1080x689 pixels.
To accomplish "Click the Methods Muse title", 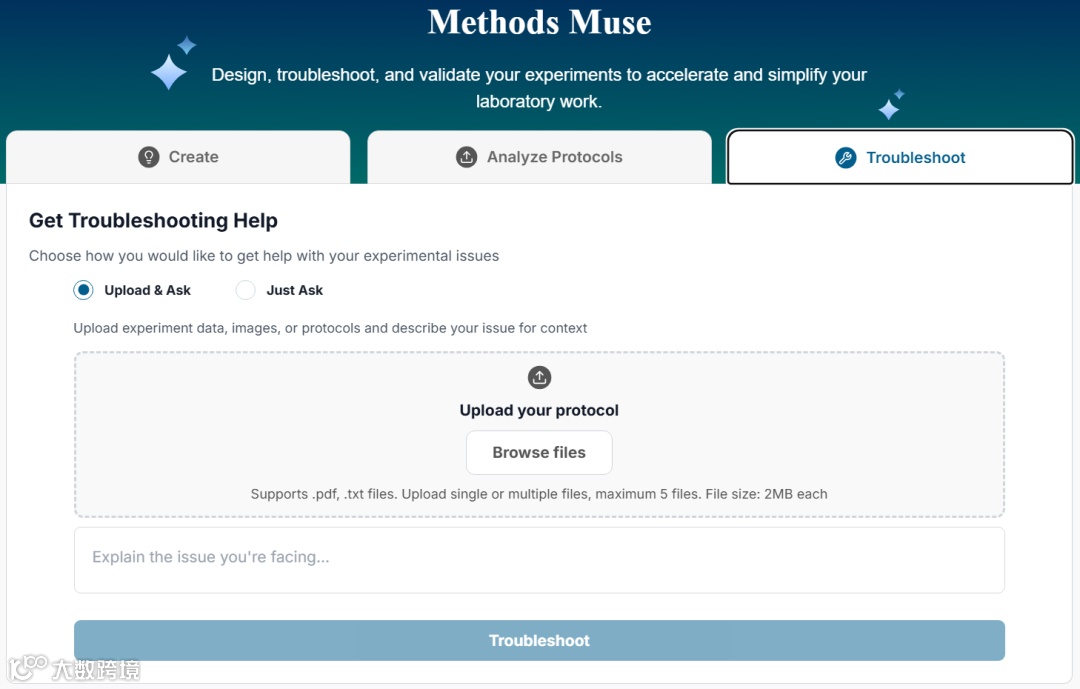I will click(539, 22).
